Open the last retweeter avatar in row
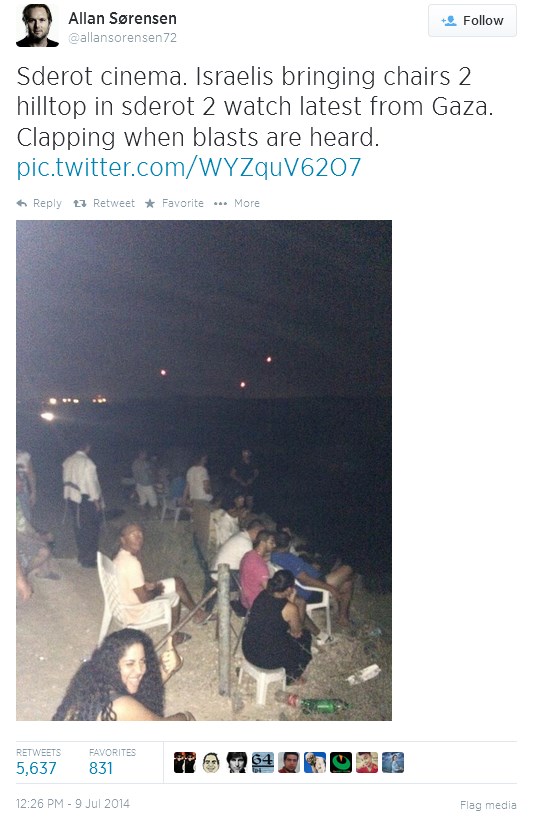Viewport: 545px width, 825px height. tap(392, 762)
